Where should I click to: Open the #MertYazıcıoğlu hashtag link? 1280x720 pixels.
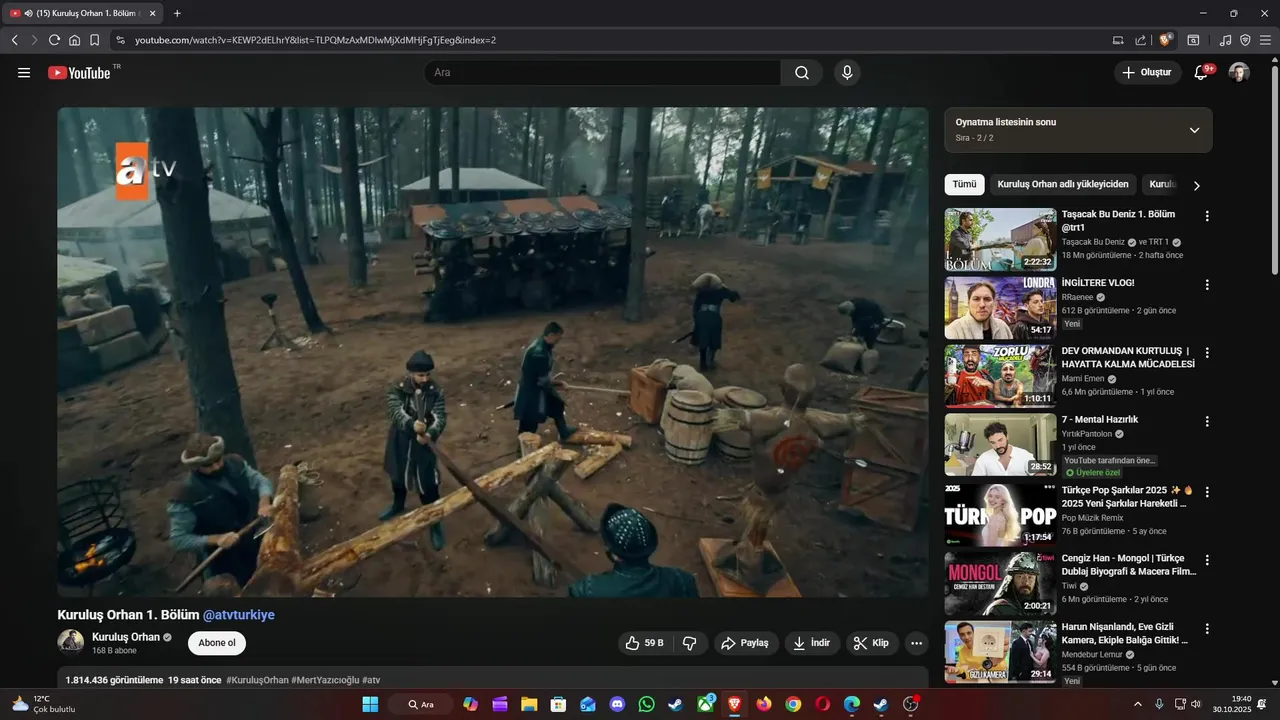click(x=325, y=680)
